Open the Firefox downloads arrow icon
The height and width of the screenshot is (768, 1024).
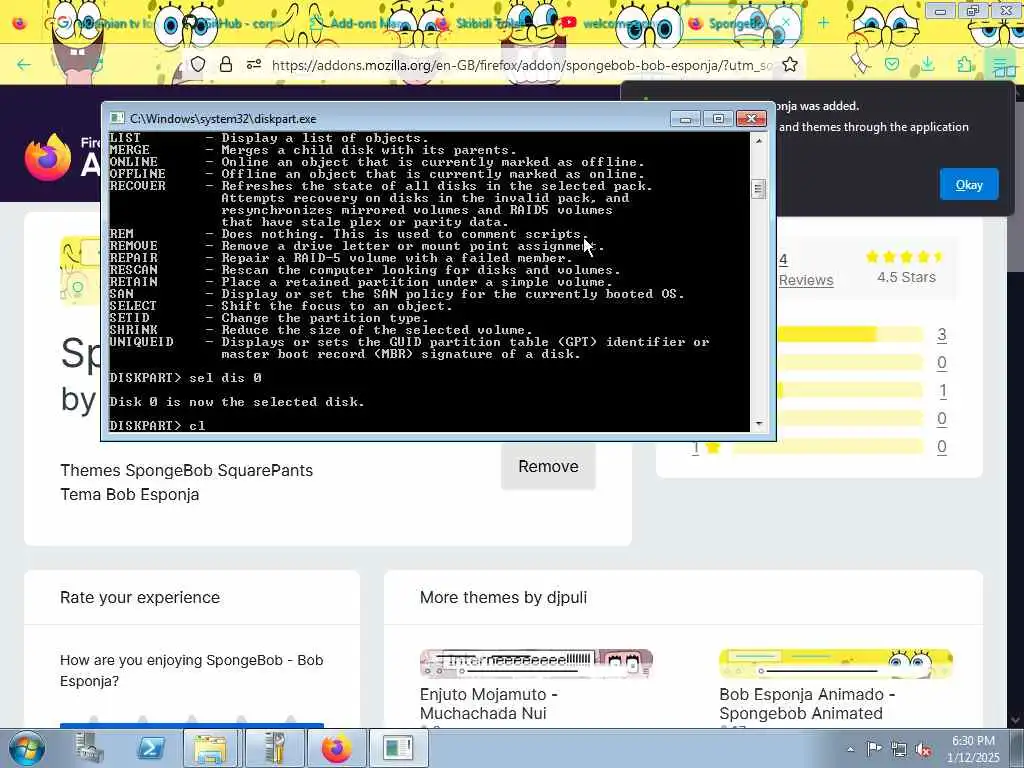(x=928, y=64)
